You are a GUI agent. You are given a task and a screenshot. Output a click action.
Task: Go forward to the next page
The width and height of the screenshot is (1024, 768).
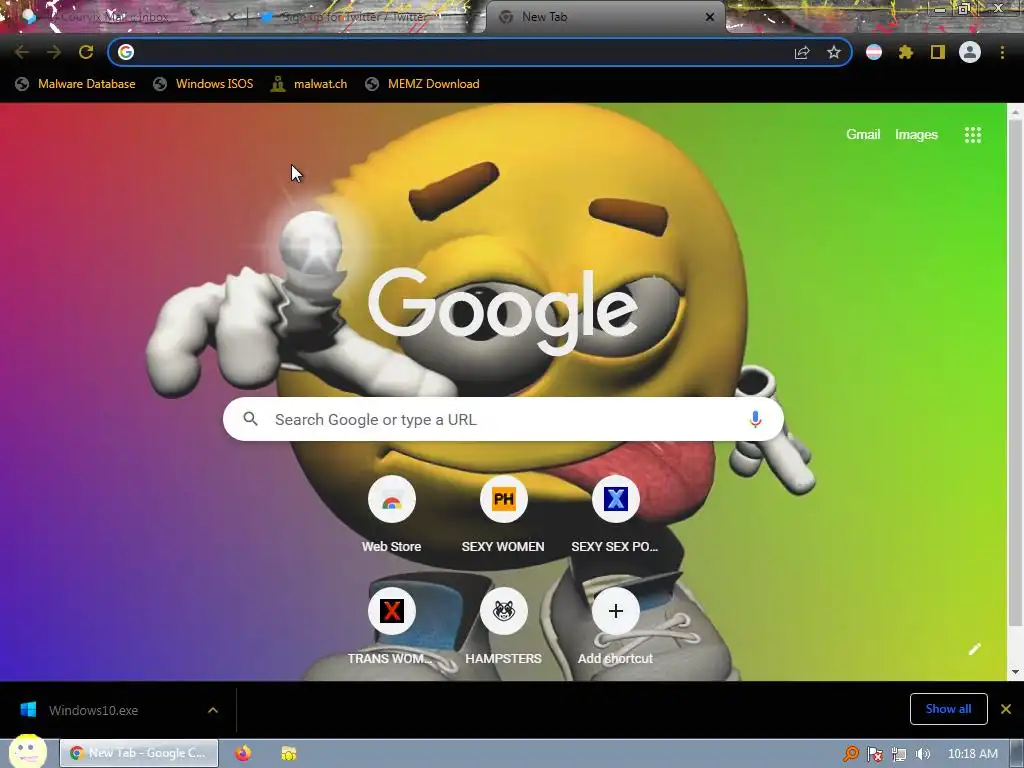pyautogui.click(x=54, y=52)
